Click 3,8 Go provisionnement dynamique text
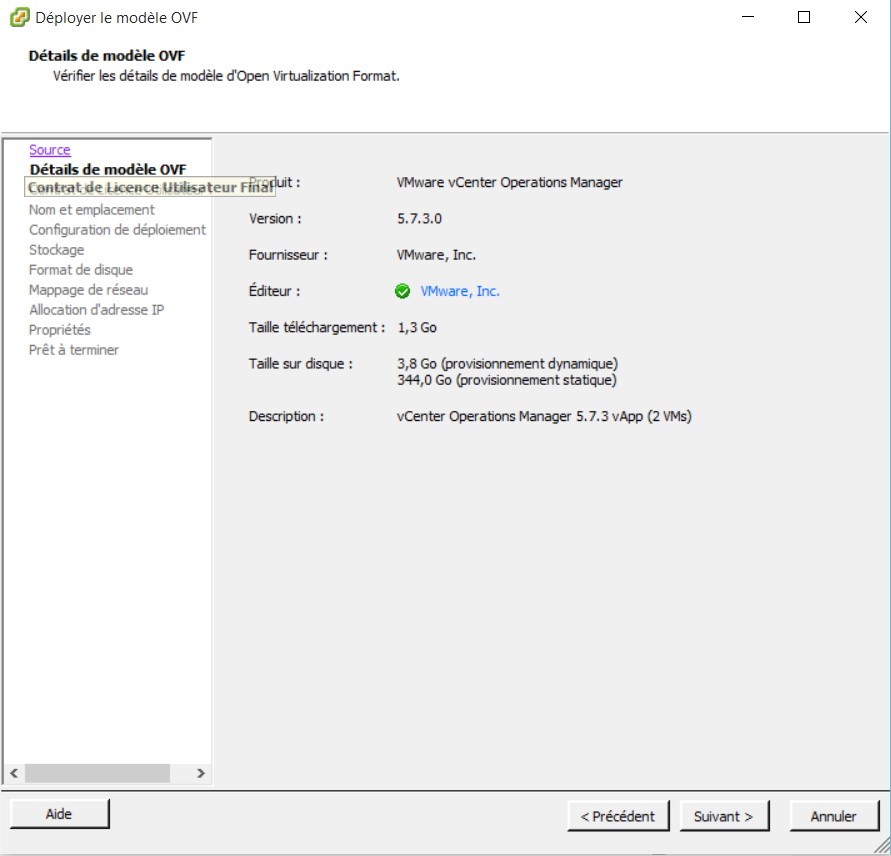This screenshot has width=891, height=856. pos(507,364)
